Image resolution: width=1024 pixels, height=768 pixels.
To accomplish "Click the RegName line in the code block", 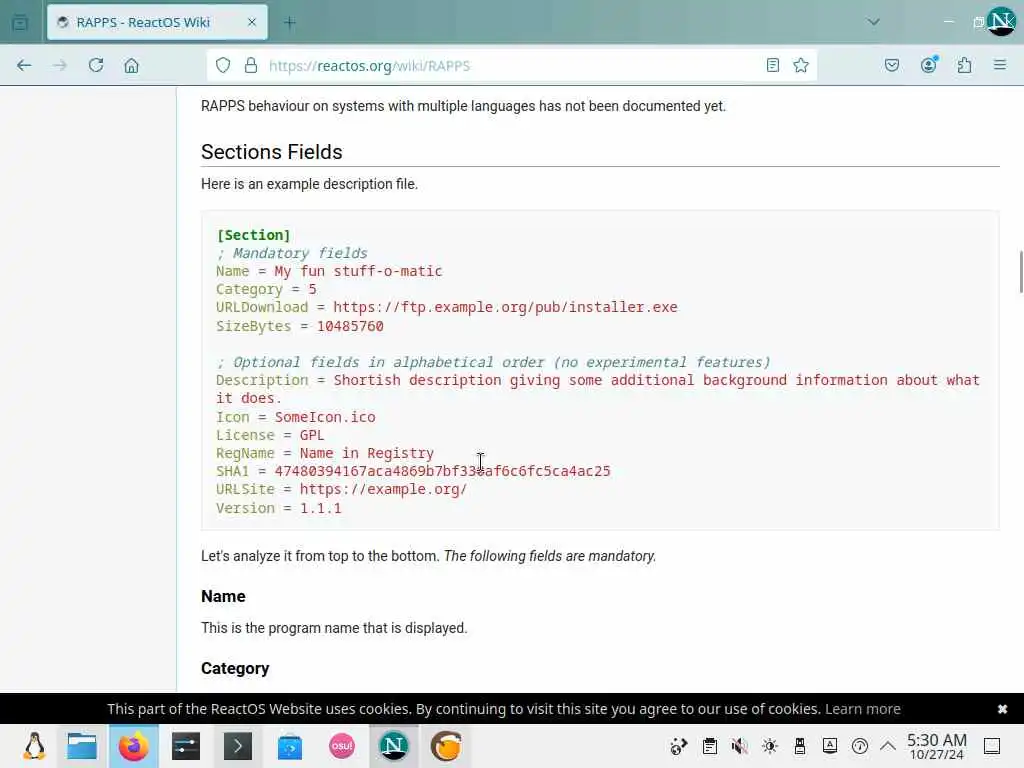I will pos(325,453).
